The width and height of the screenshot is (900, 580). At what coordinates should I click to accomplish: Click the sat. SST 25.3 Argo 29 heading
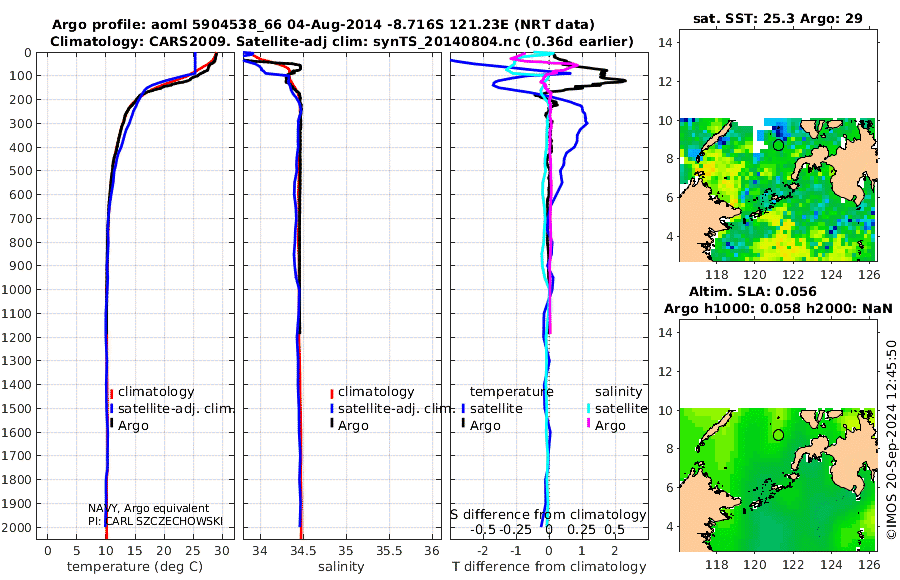click(x=778, y=18)
